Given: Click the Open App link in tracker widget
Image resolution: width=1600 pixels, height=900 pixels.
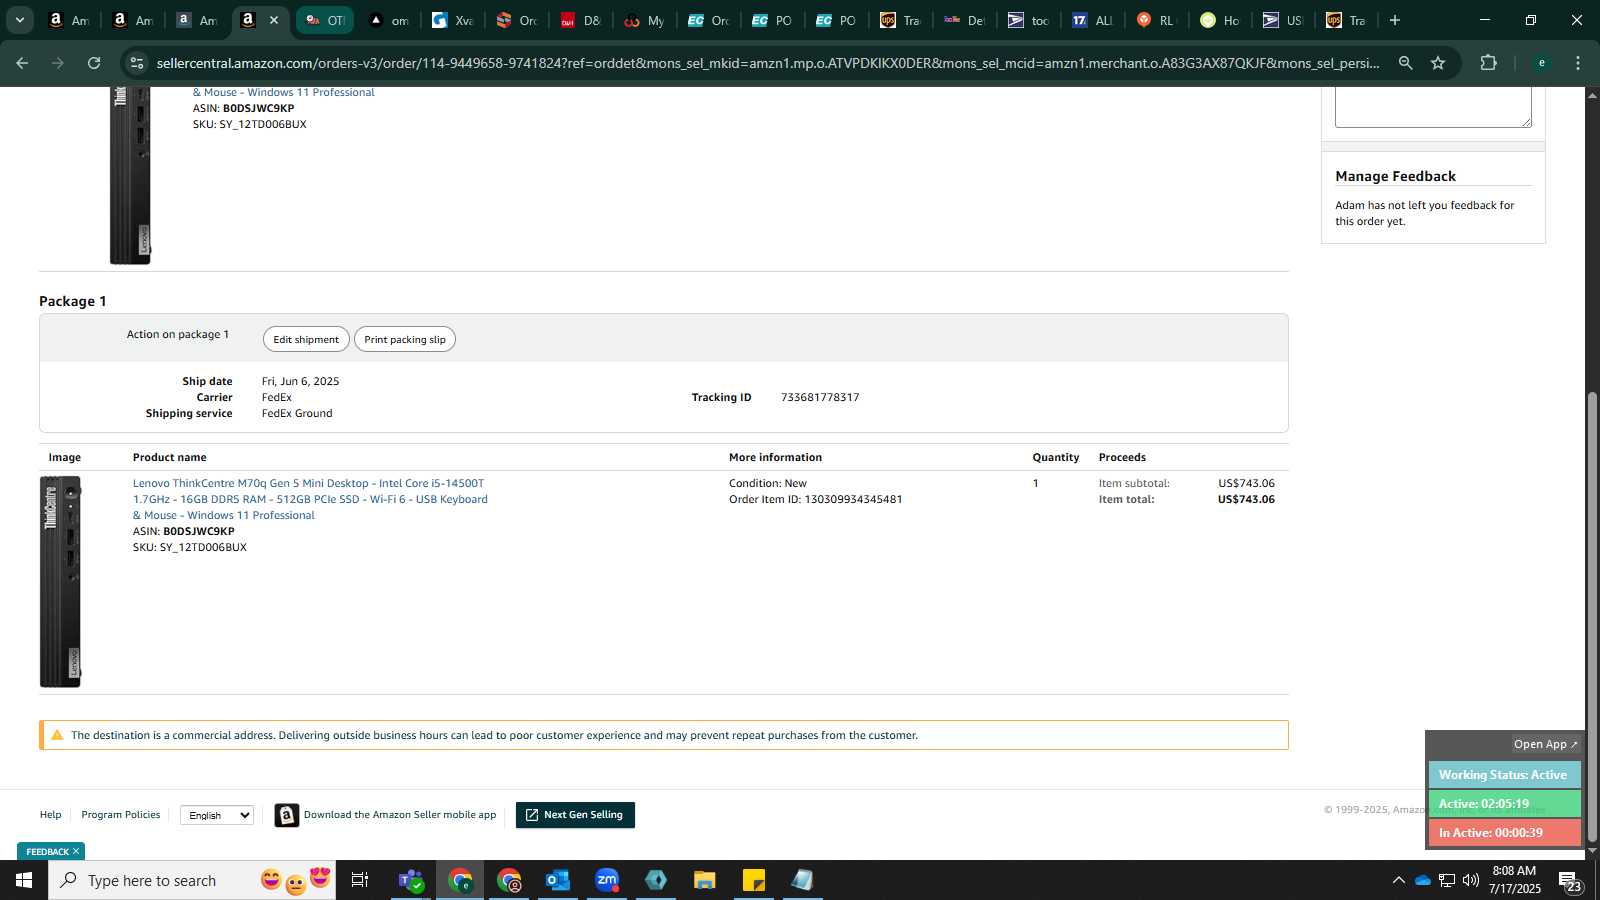Looking at the screenshot, I should coord(1545,744).
